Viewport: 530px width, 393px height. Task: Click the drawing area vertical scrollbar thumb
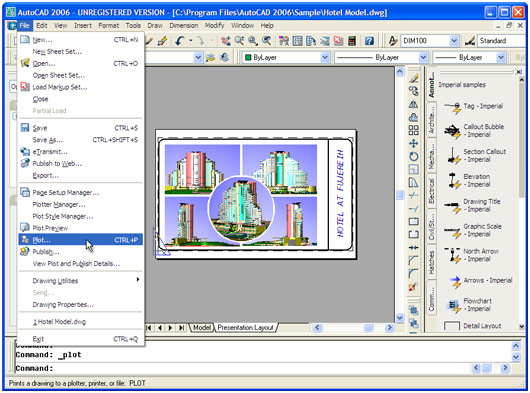tap(400, 195)
